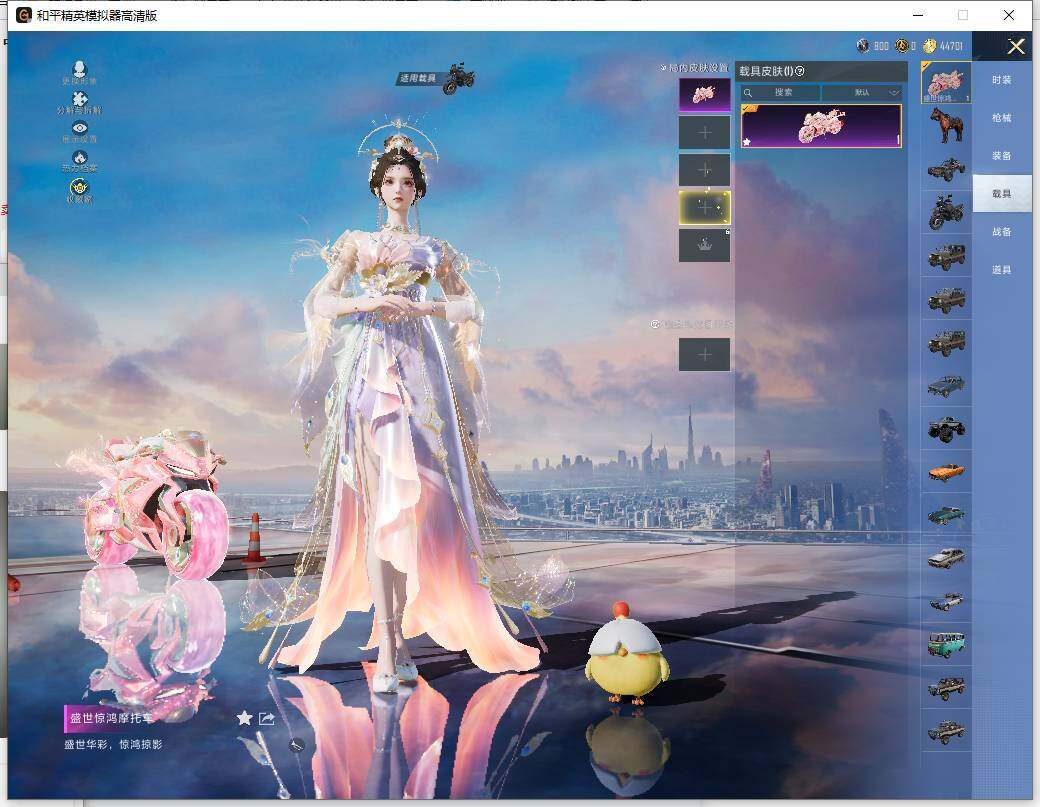Select the brown horse vehicle
The image size is (1040, 807).
(x=946, y=125)
